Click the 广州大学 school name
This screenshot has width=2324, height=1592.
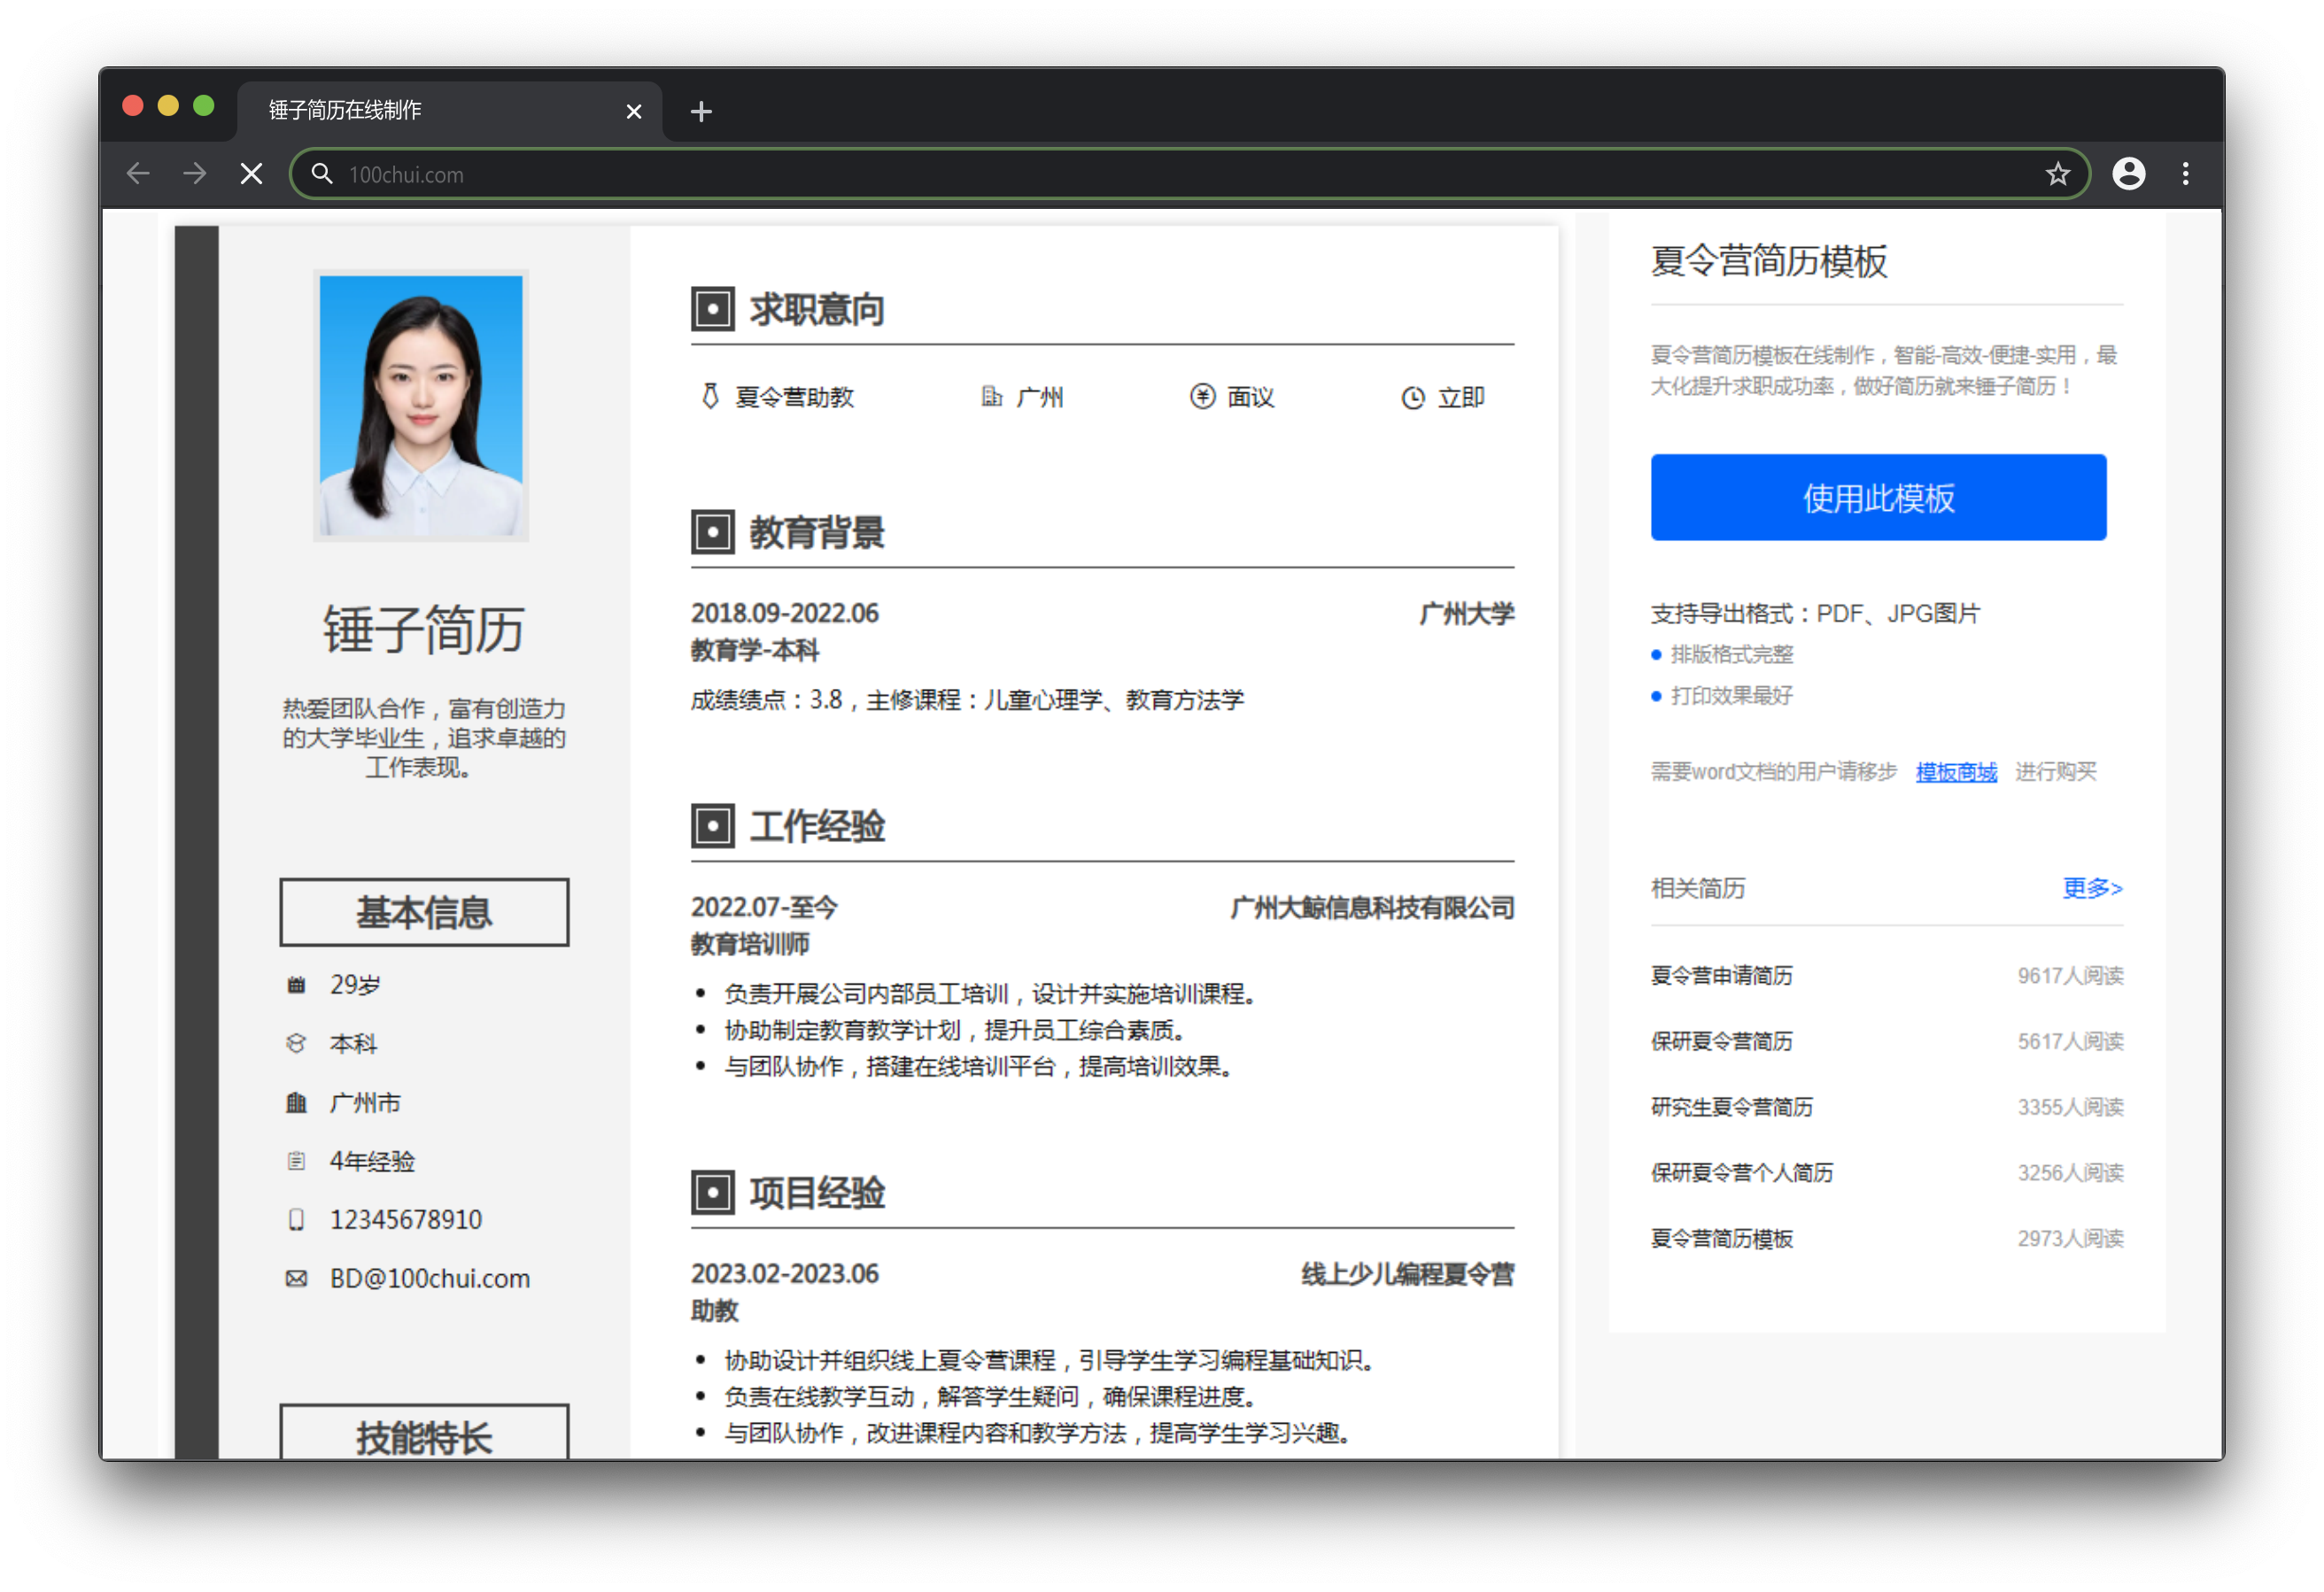pos(1466,613)
